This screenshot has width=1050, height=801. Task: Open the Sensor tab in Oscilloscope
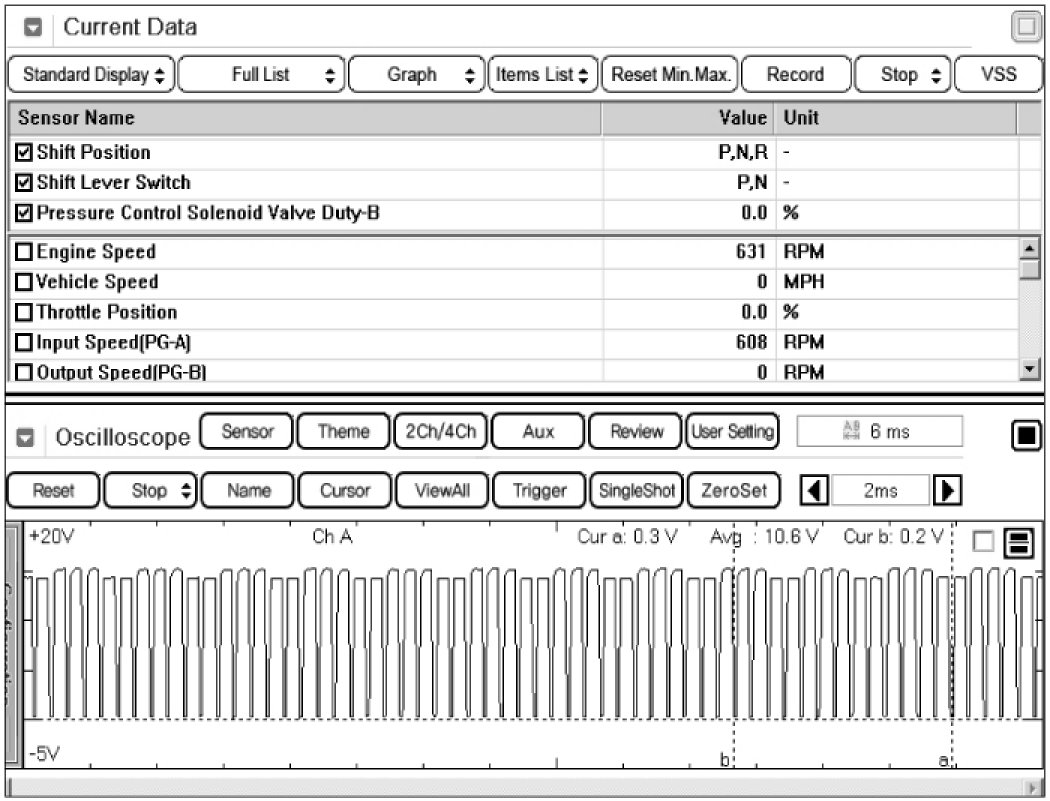pos(247,432)
